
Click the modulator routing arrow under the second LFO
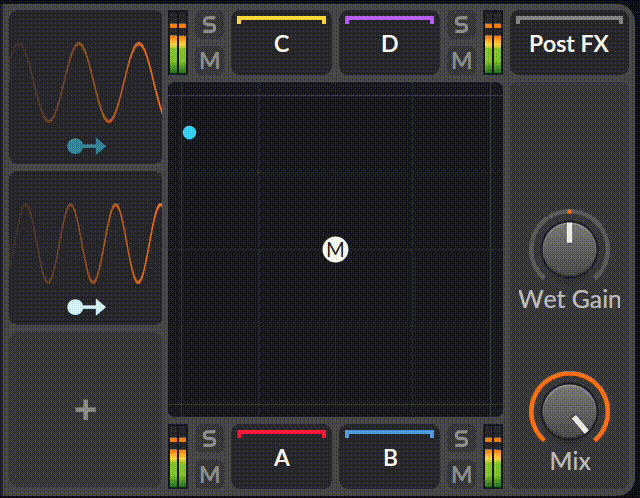87,307
